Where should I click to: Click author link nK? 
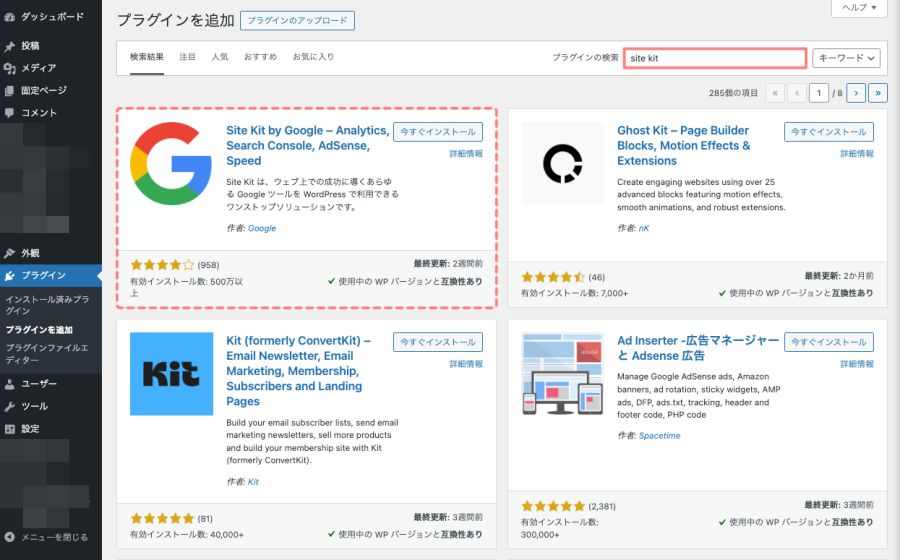[644, 228]
